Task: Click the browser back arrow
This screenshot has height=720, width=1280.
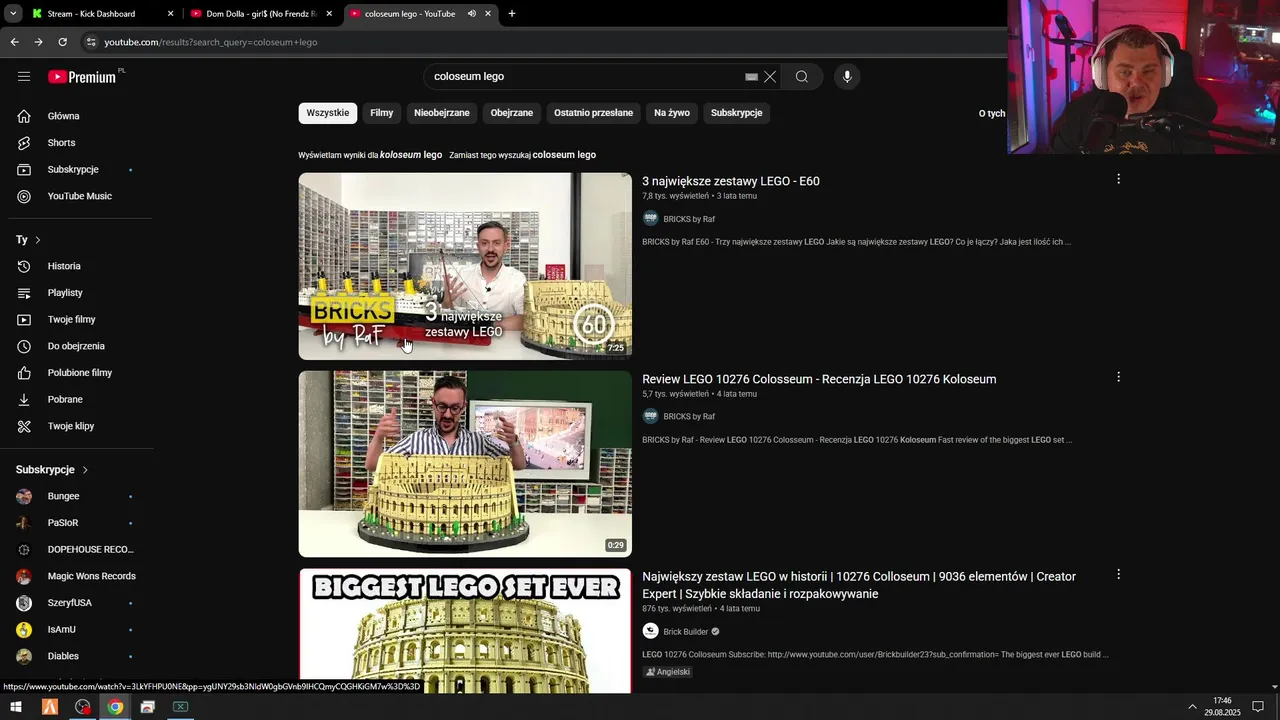Action: click(14, 42)
